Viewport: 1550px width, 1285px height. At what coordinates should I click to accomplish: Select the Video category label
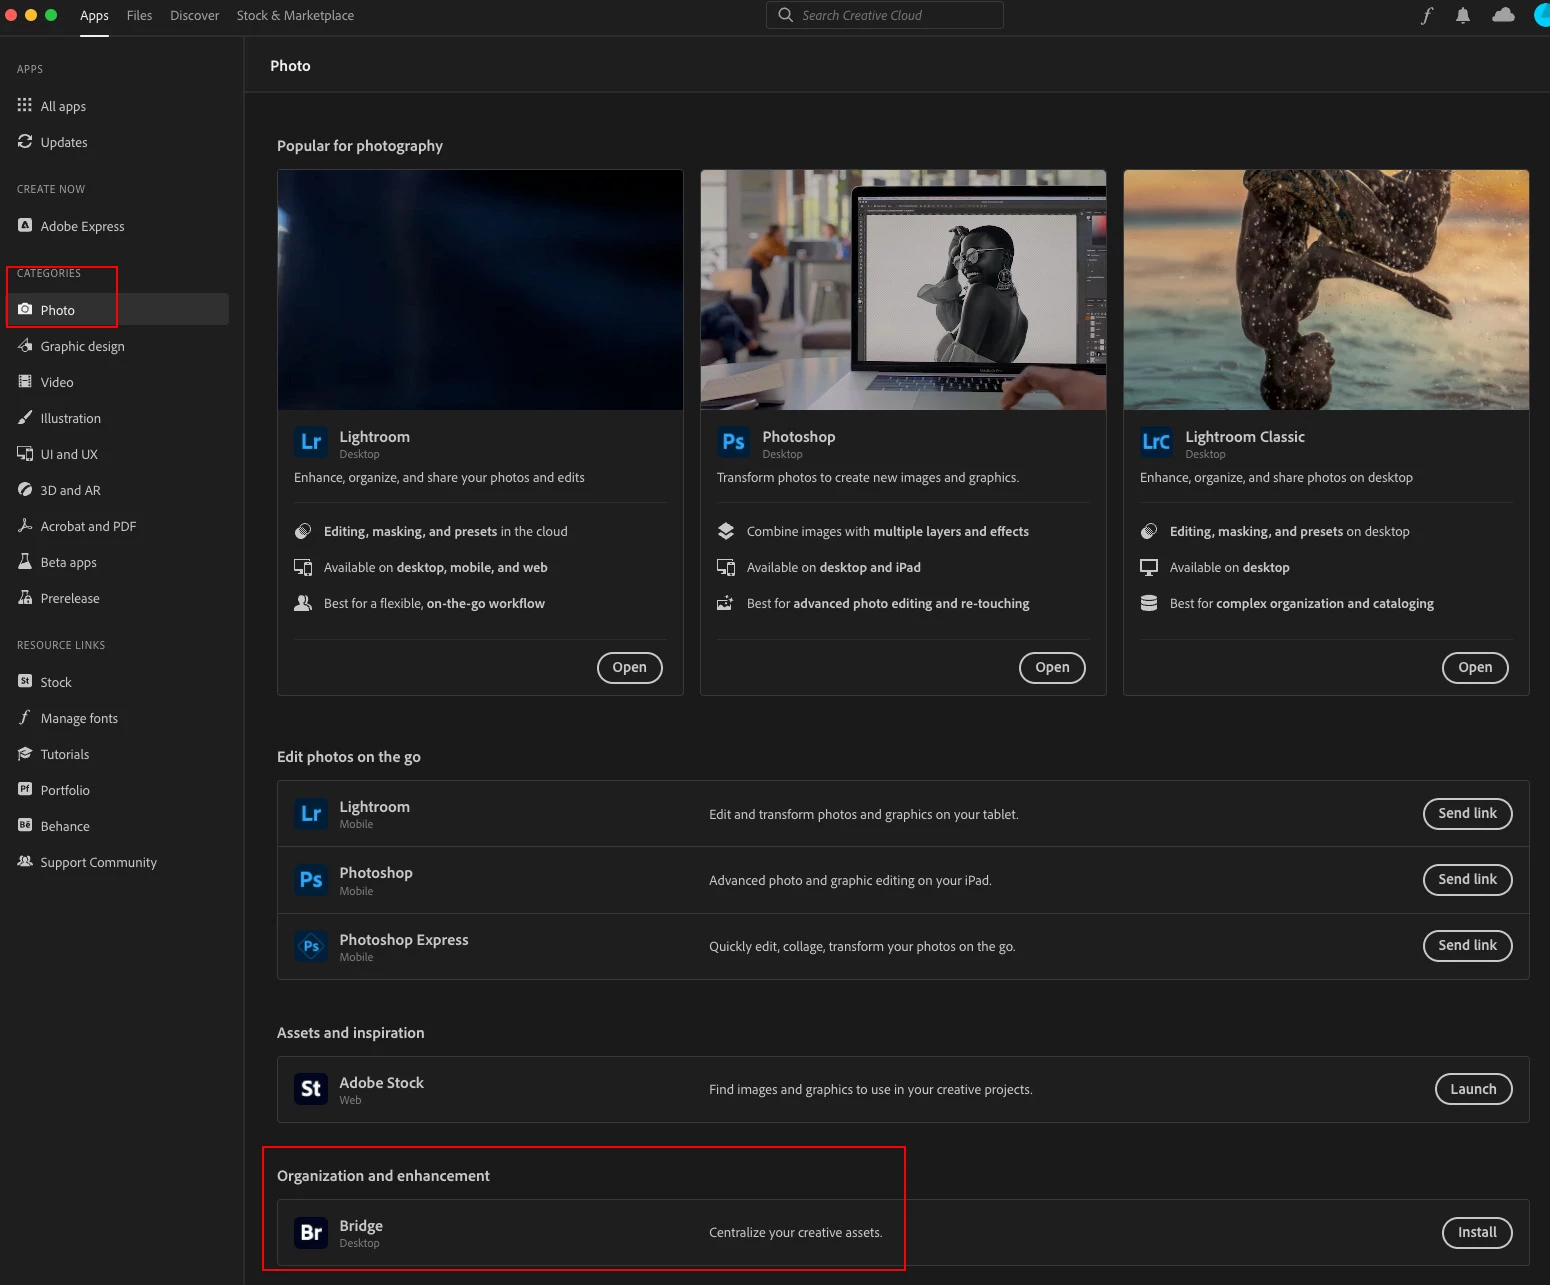pyautogui.click(x=57, y=382)
